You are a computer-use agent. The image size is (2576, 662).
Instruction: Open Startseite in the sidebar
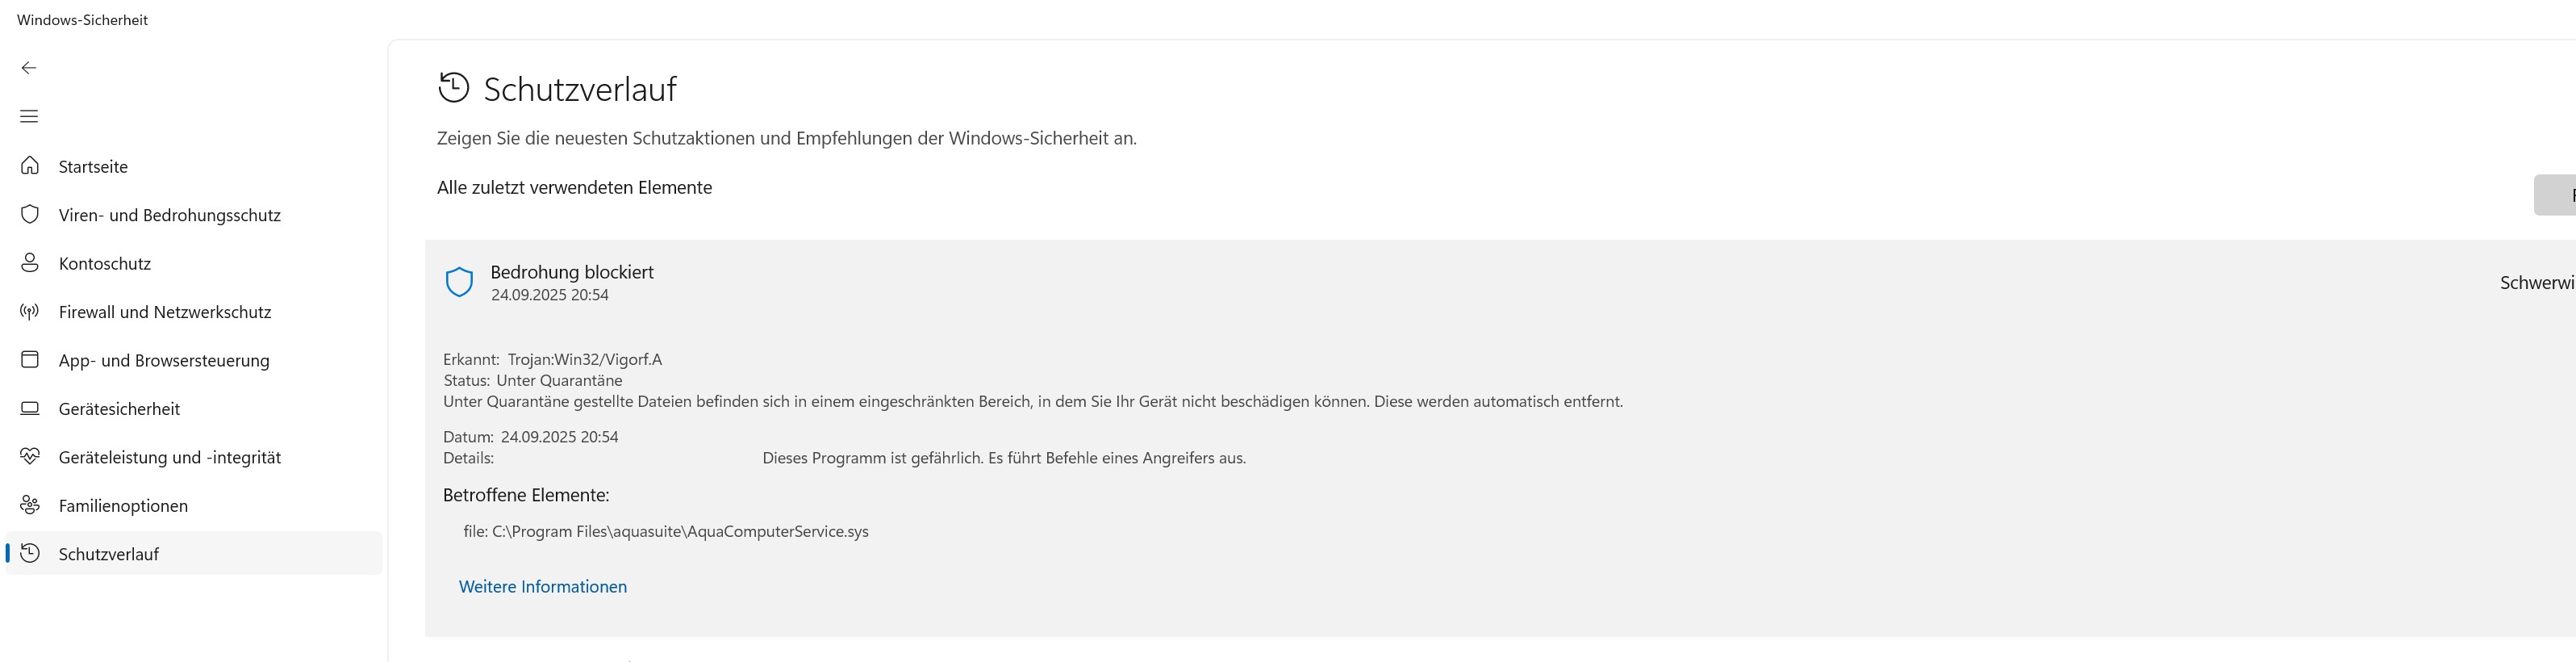[x=93, y=167]
